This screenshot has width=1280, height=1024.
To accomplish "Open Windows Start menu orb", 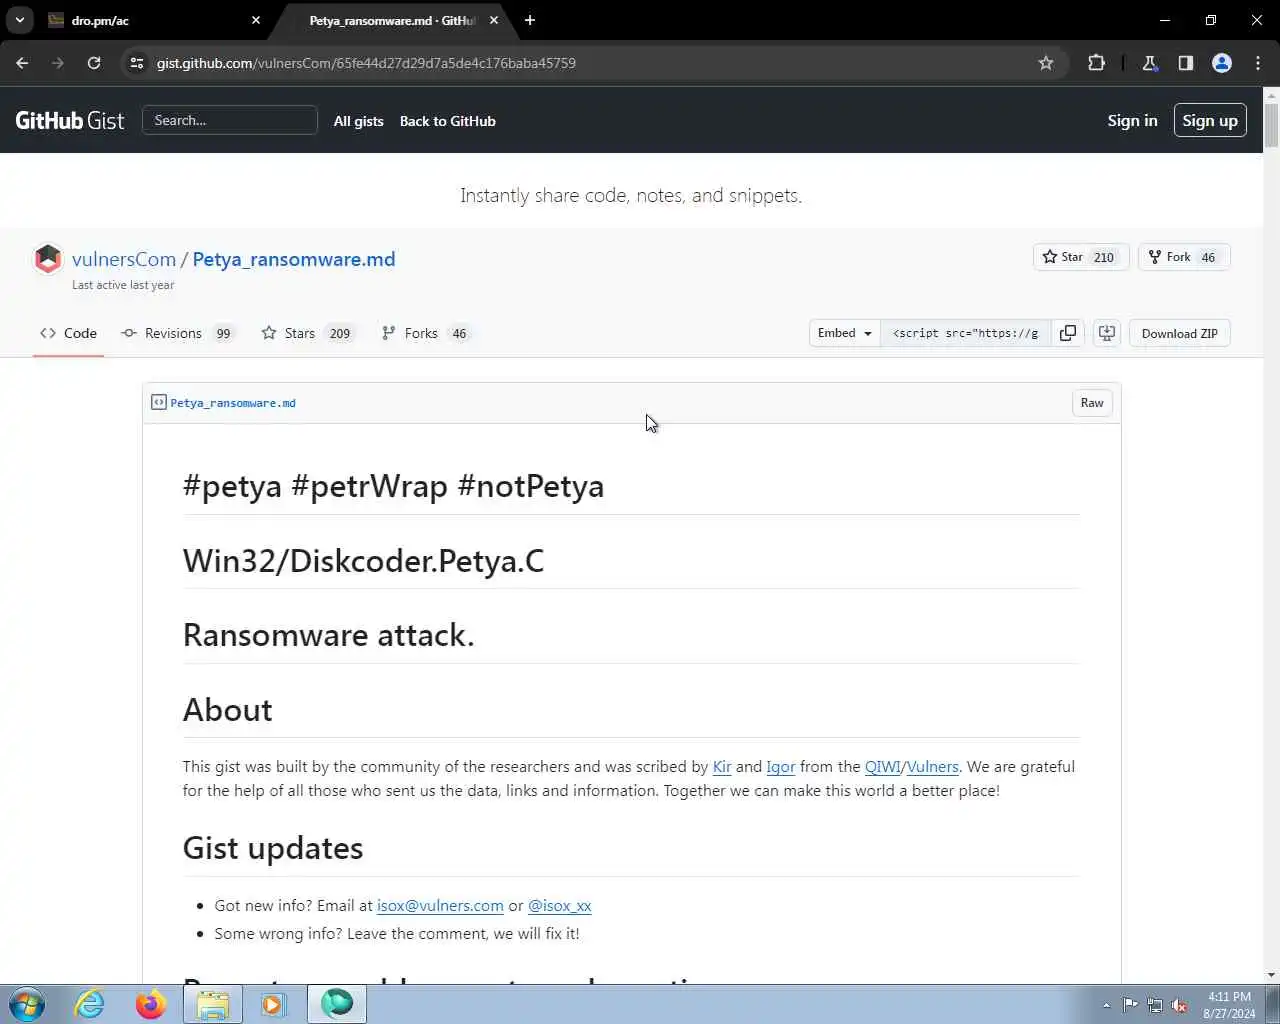I will (27, 1004).
